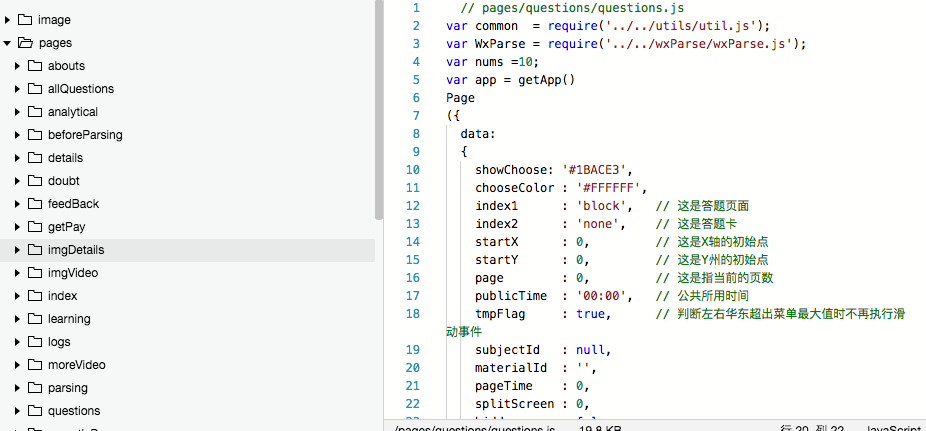Click line number 12 in gutter

pyautogui.click(x=413, y=206)
